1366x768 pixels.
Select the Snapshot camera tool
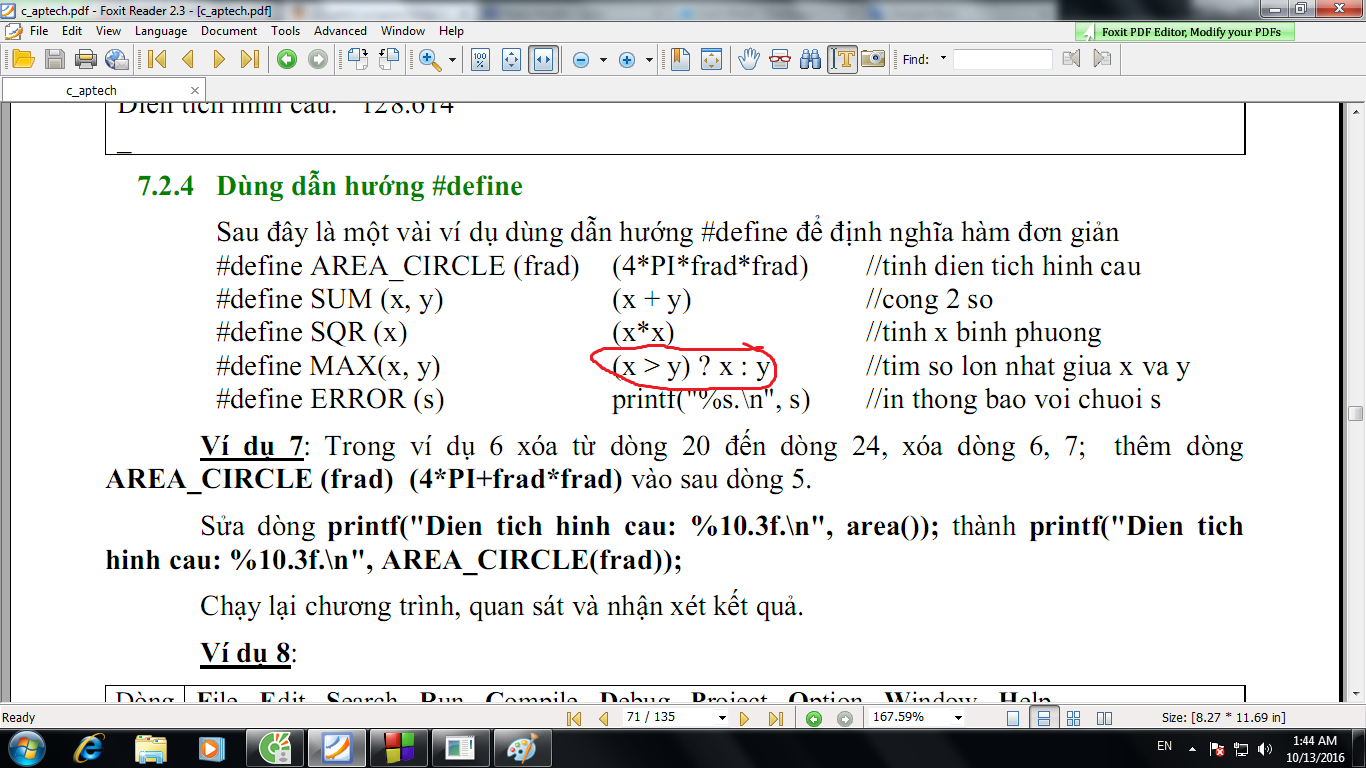click(x=873, y=59)
